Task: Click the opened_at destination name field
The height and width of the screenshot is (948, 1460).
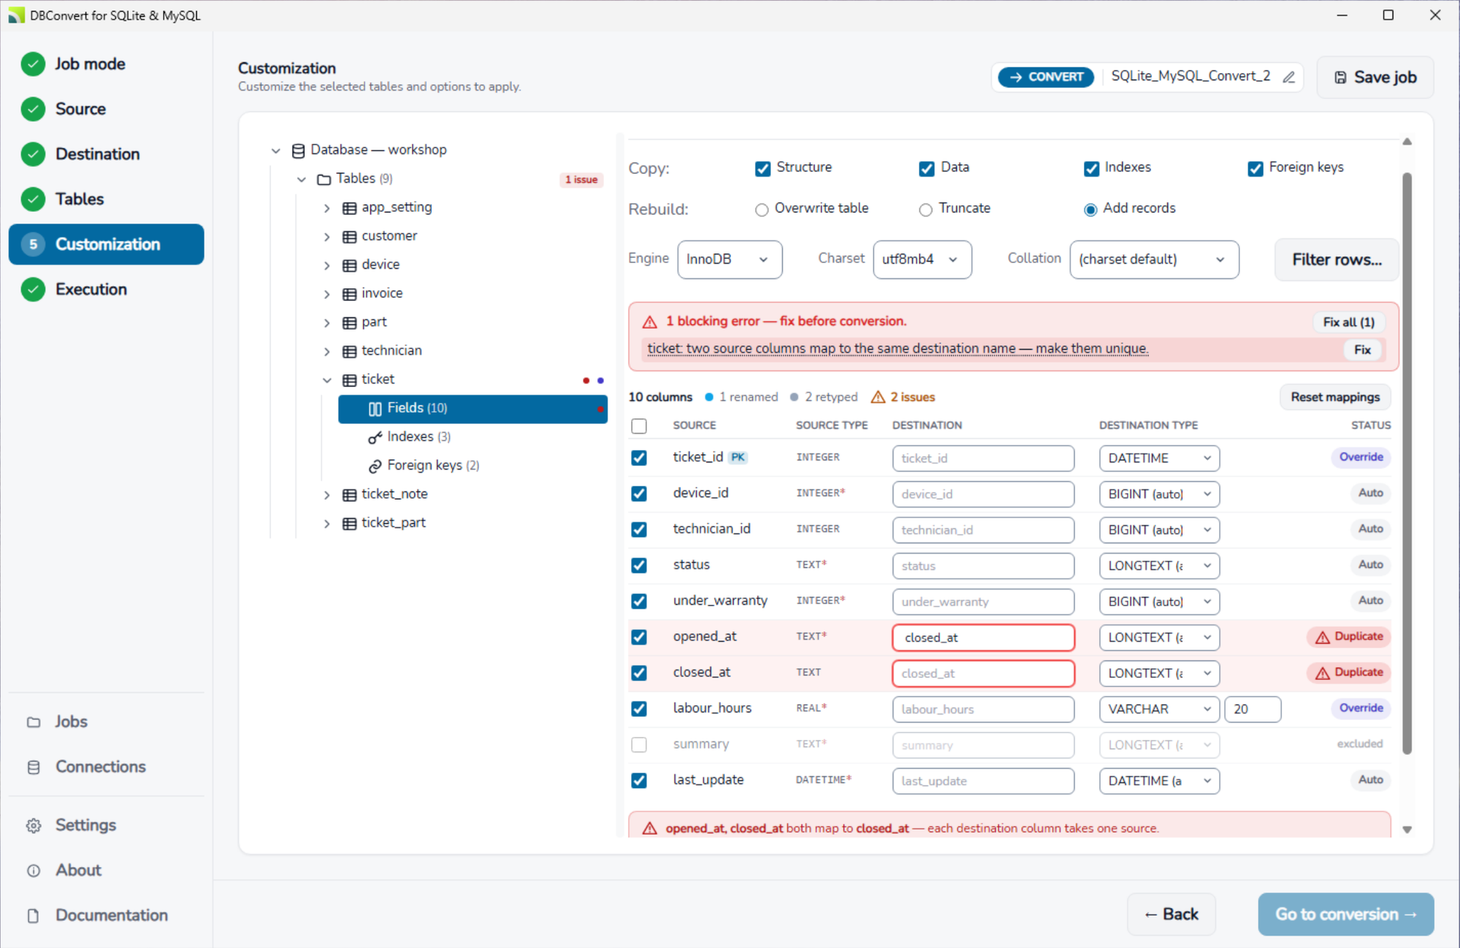Action: coord(983,638)
